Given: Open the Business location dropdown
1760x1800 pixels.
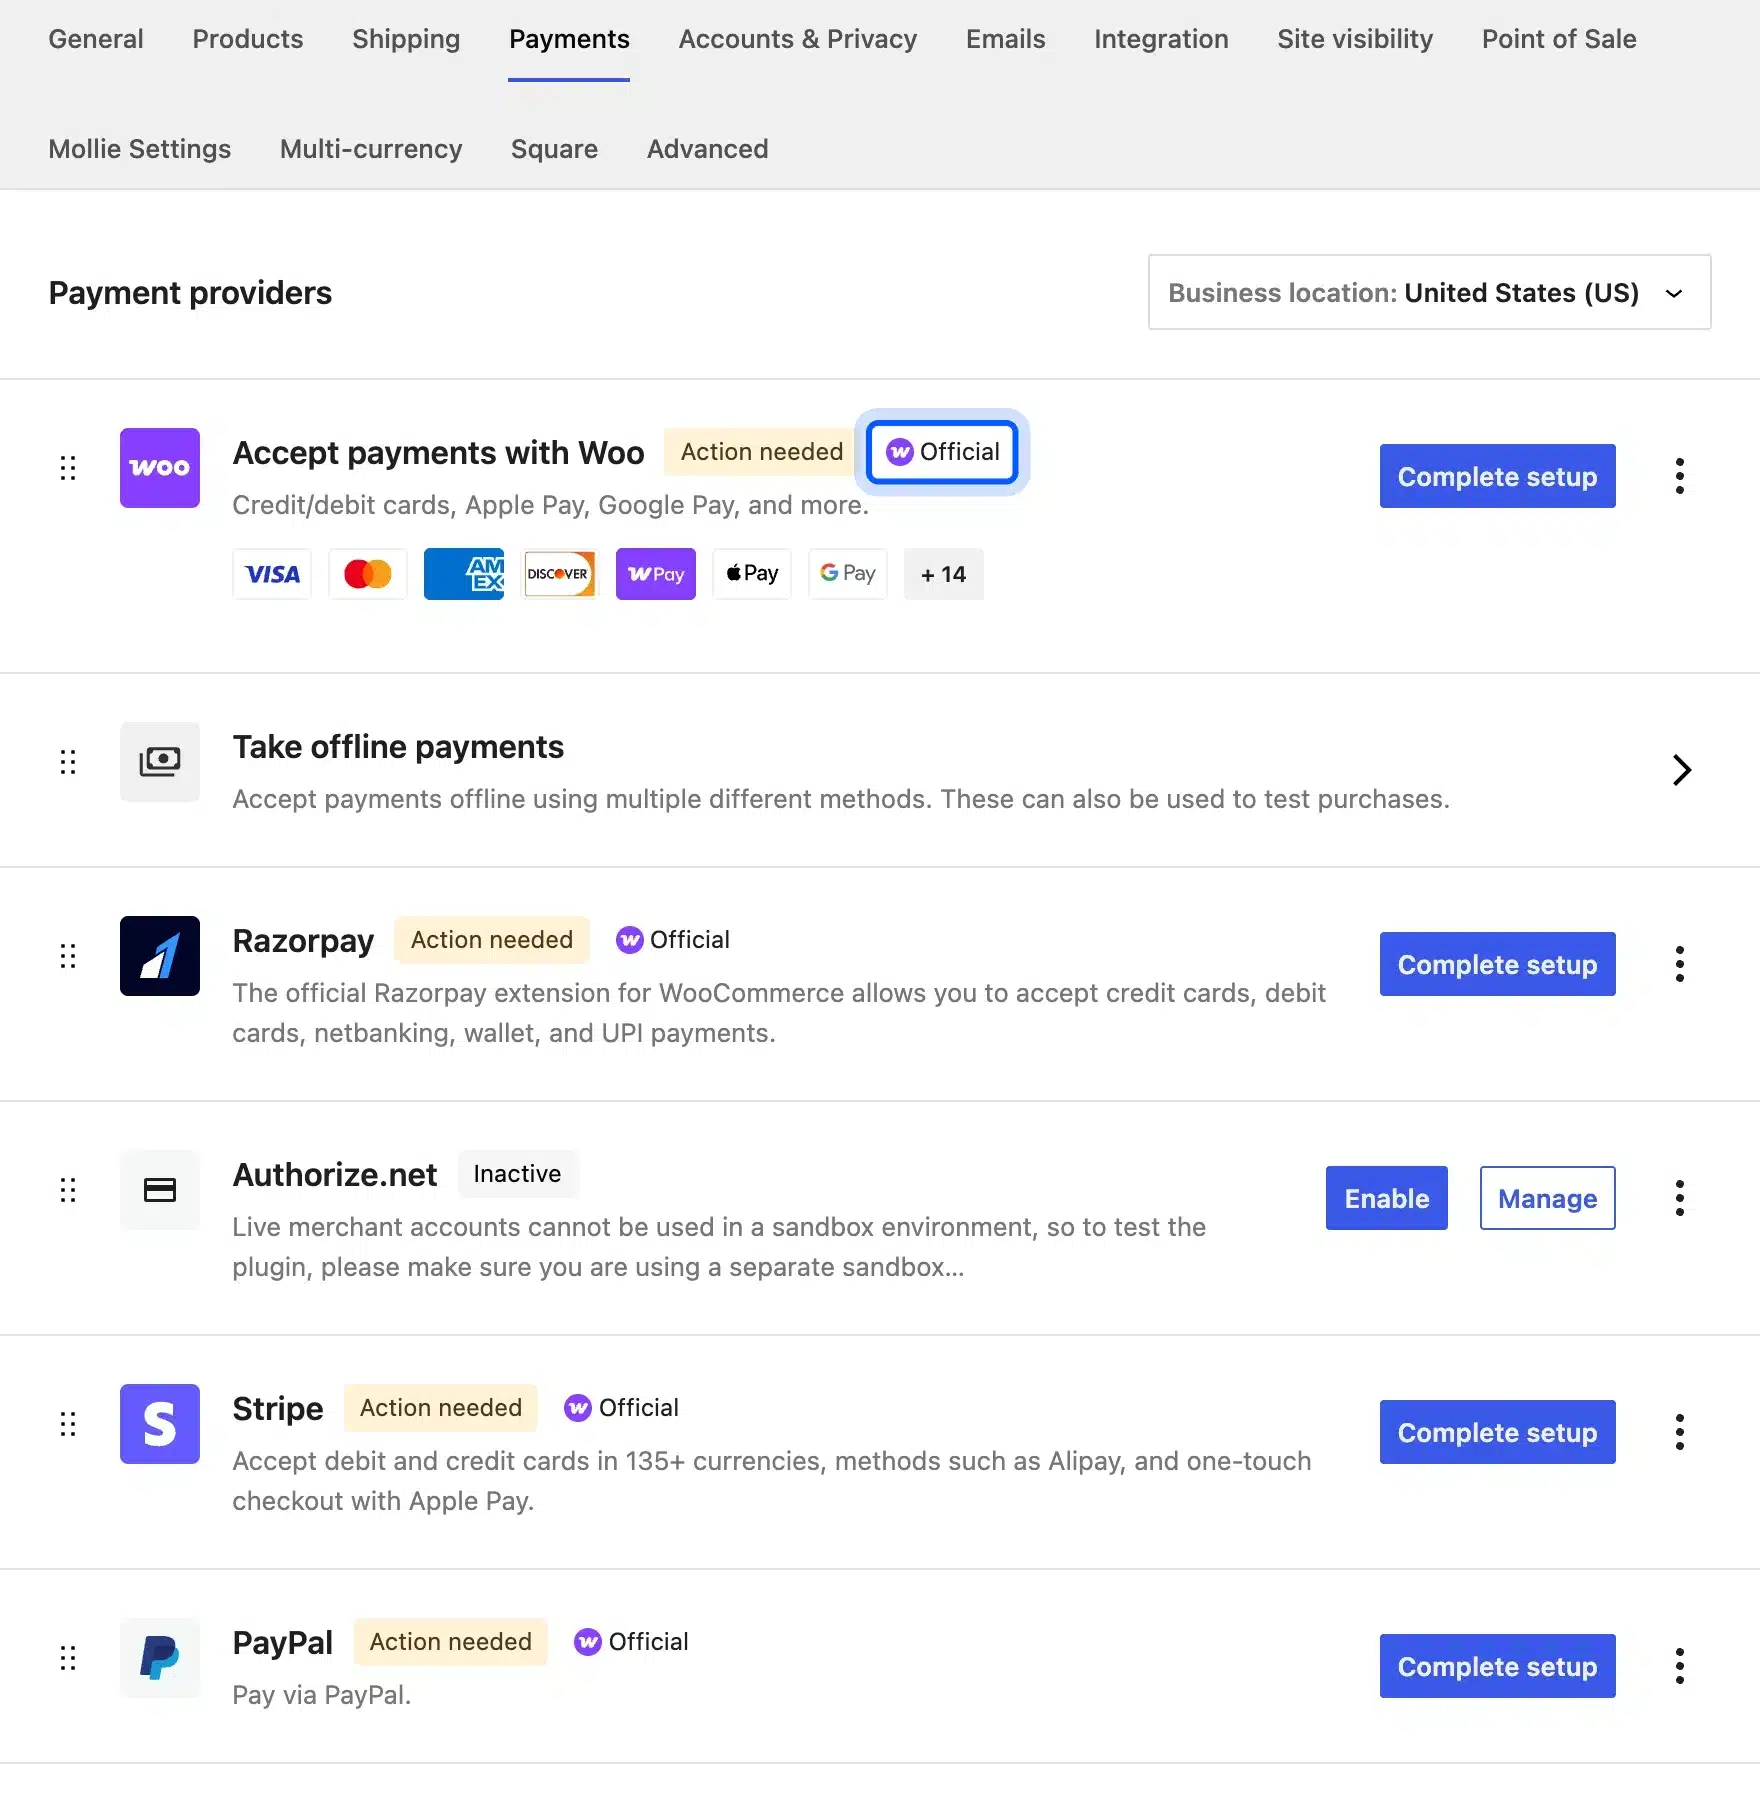Looking at the screenshot, I should tap(1430, 292).
